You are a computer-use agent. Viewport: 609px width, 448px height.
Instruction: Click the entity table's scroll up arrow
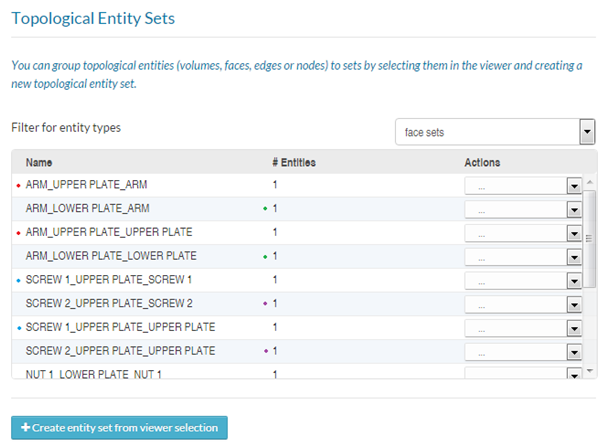coord(590,181)
